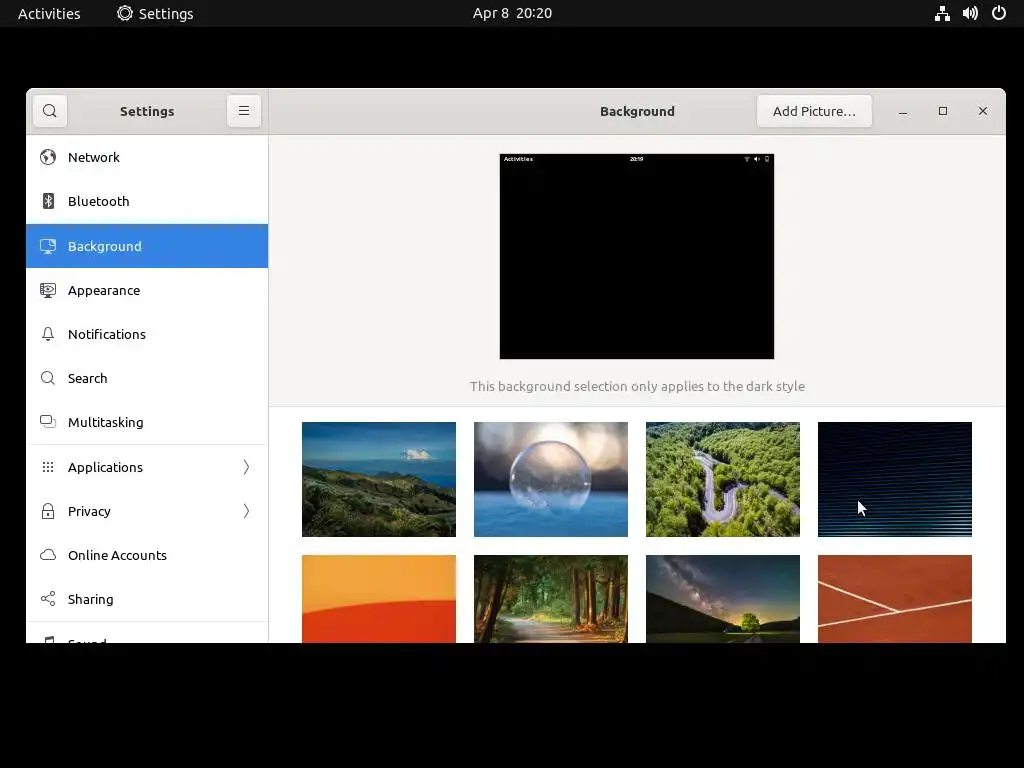1024x768 pixels.
Task: Click the Notifications bell icon
Action: pyautogui.click(x=48, y=334)
